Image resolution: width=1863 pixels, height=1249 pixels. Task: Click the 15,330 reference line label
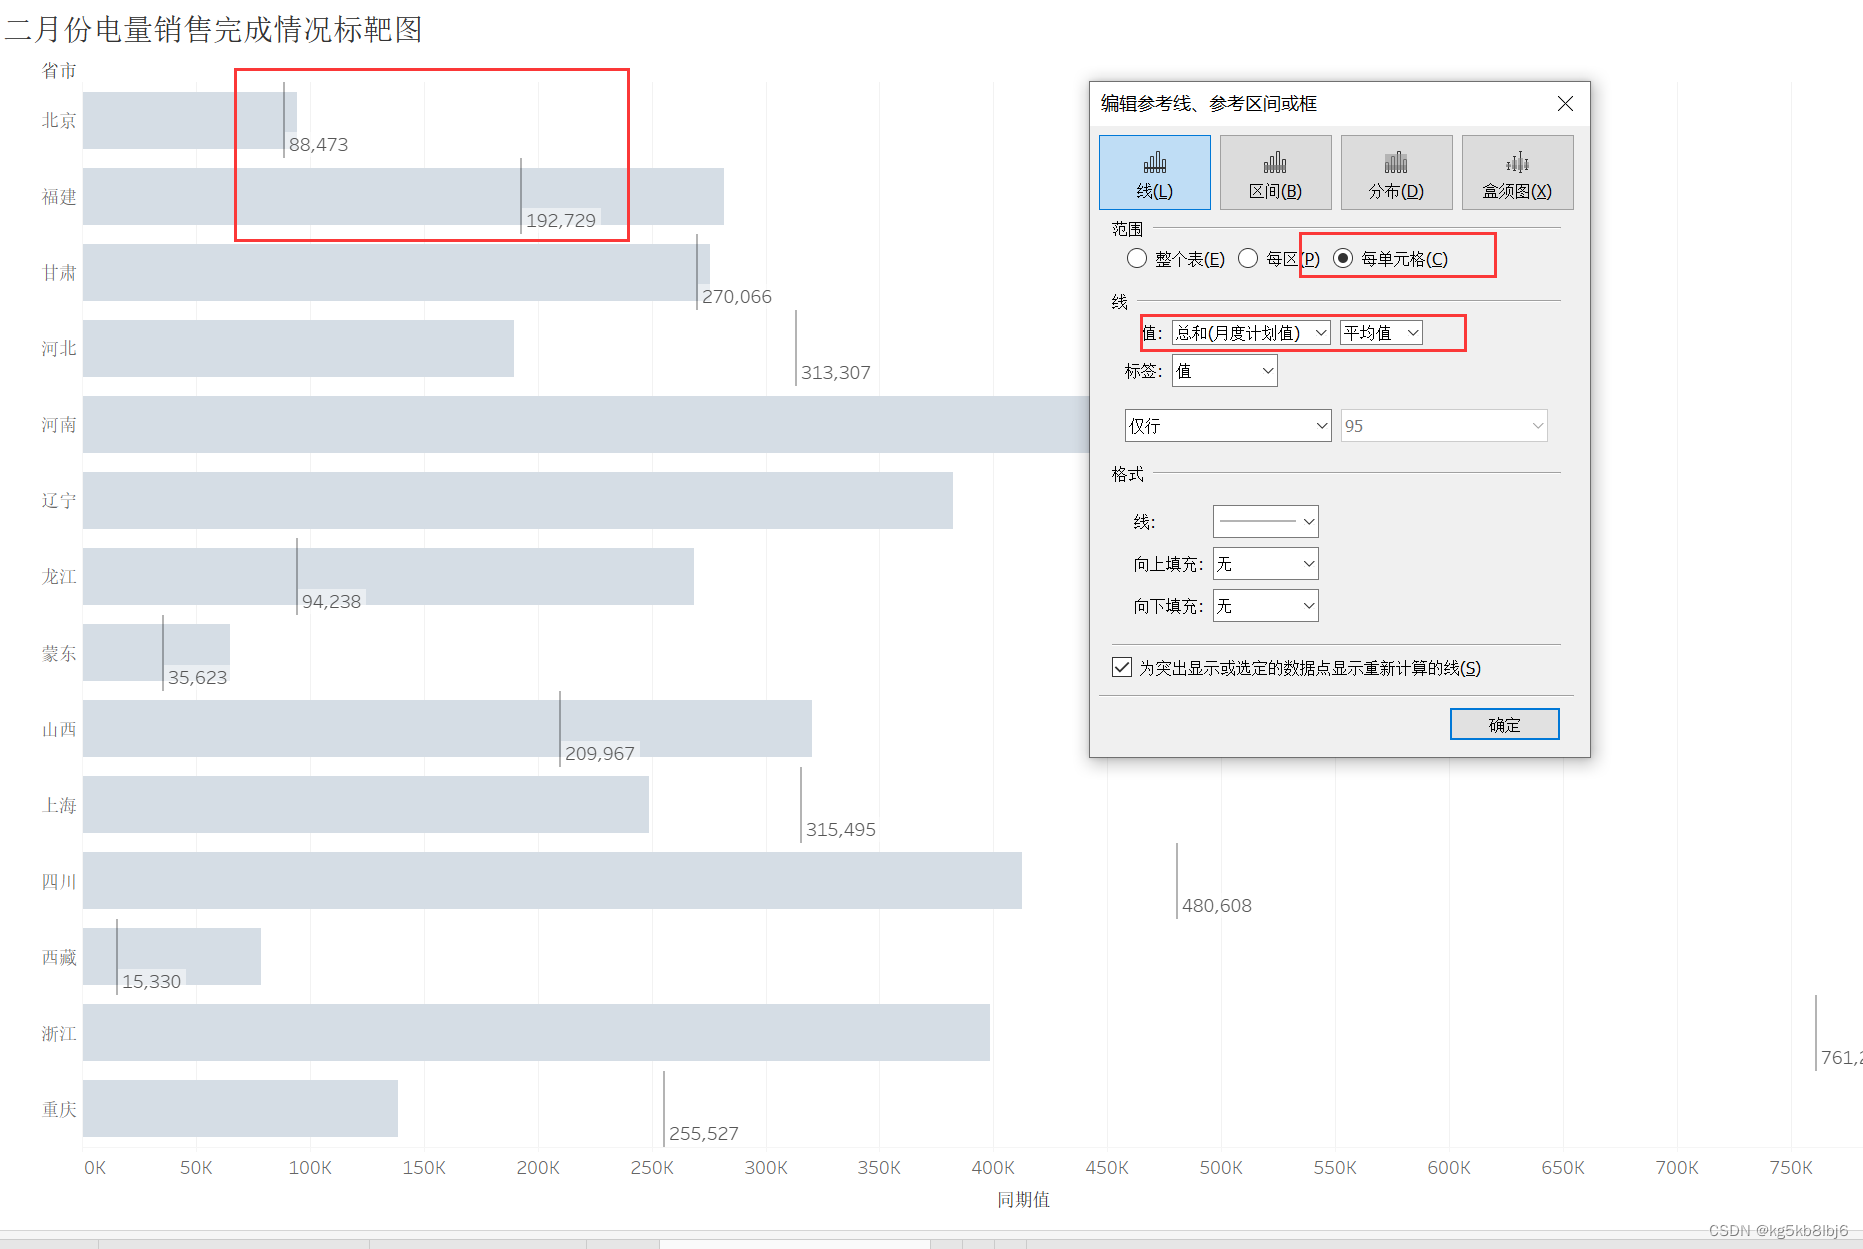[x=152, y=982]
